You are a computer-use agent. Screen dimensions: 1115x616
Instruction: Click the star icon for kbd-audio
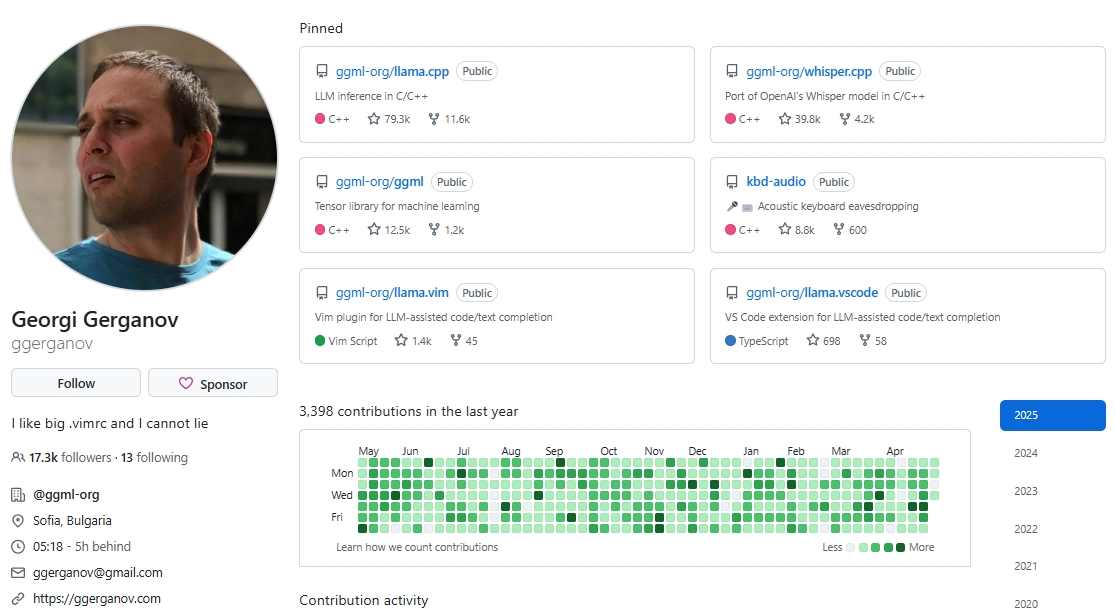click(784, 229)
